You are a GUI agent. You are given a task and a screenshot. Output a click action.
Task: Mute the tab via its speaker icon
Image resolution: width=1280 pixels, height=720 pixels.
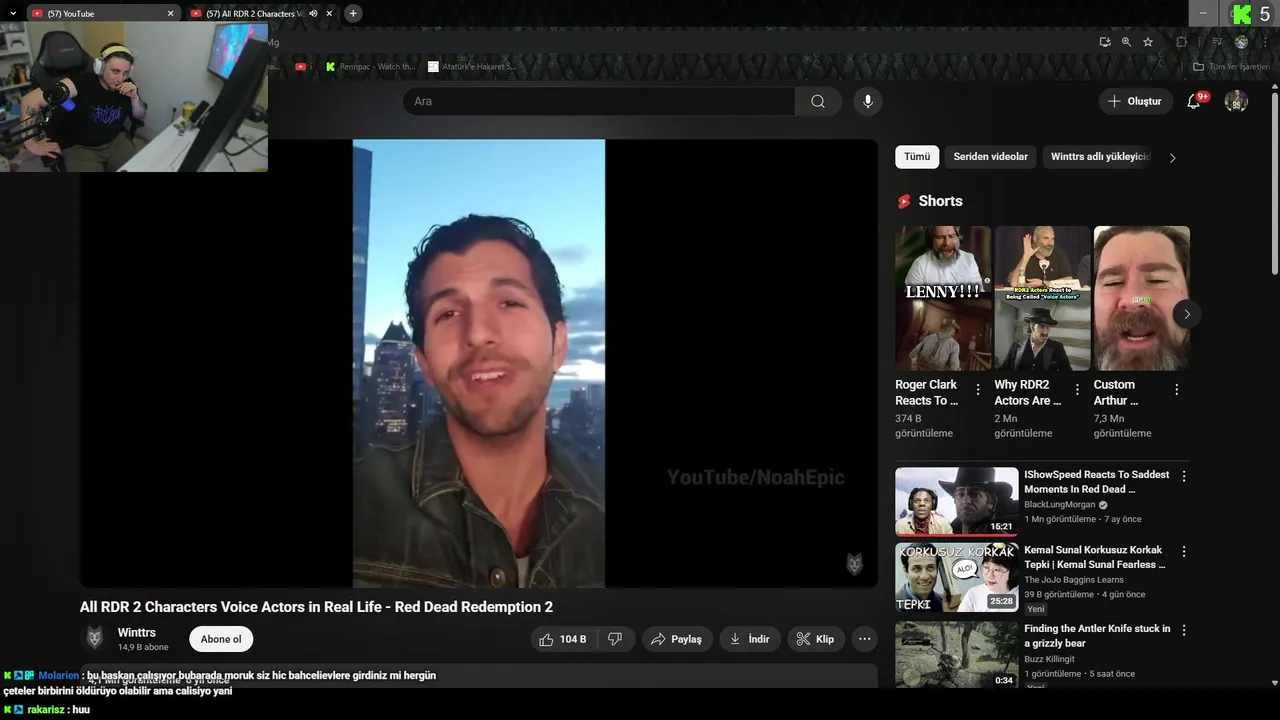click(313, 13)
